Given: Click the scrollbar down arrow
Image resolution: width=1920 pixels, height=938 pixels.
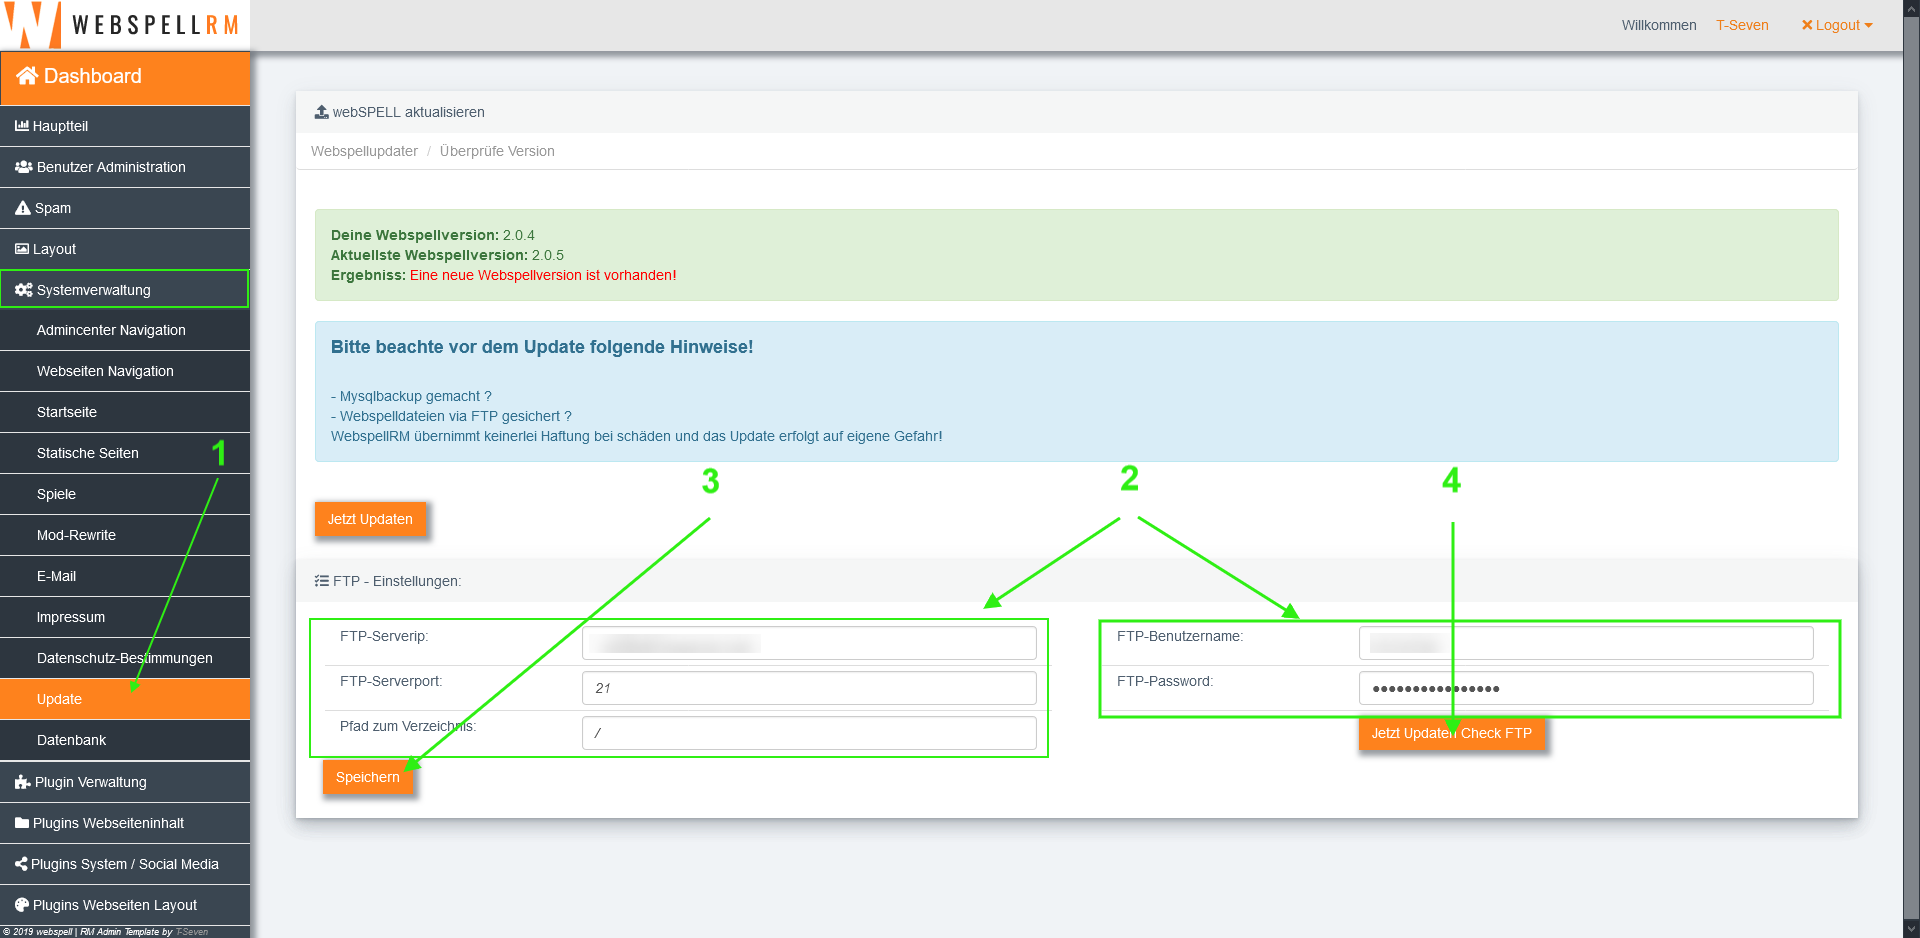Looking at the screenshot, I should pos(1911,928).
